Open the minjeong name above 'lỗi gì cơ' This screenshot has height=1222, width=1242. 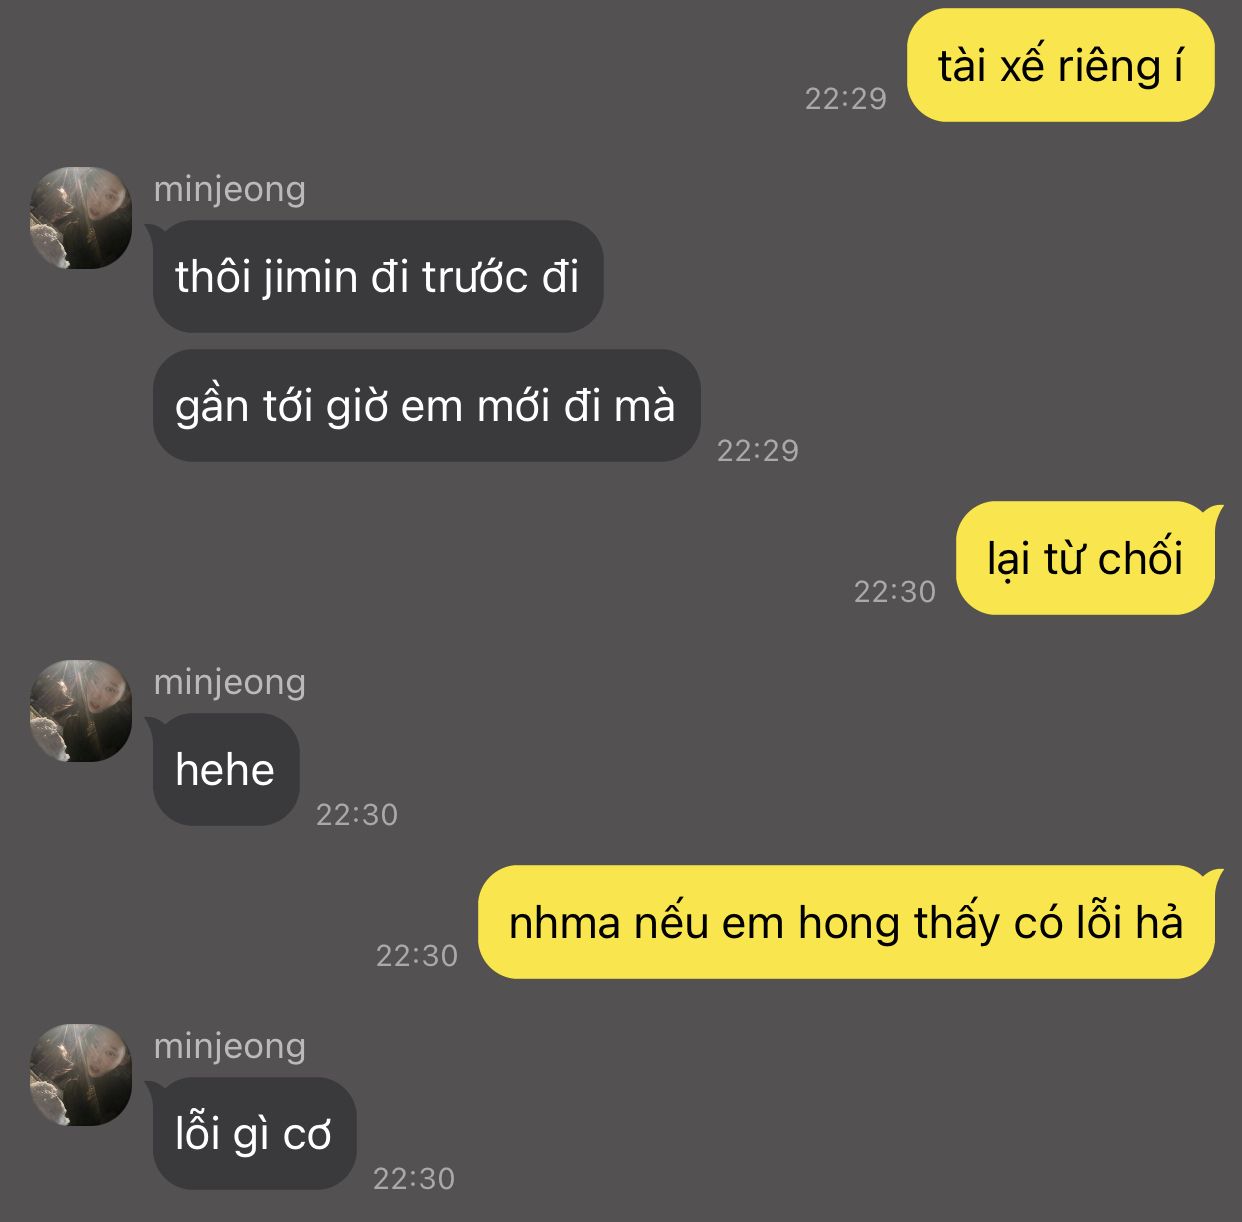(x=230, y=1046)
